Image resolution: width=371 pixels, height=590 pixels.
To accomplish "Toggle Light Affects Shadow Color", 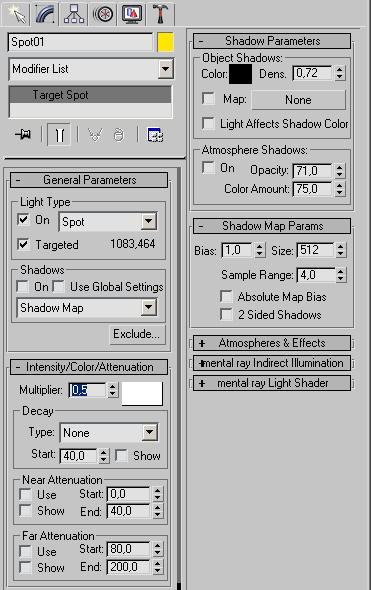I will pos(208,123).
